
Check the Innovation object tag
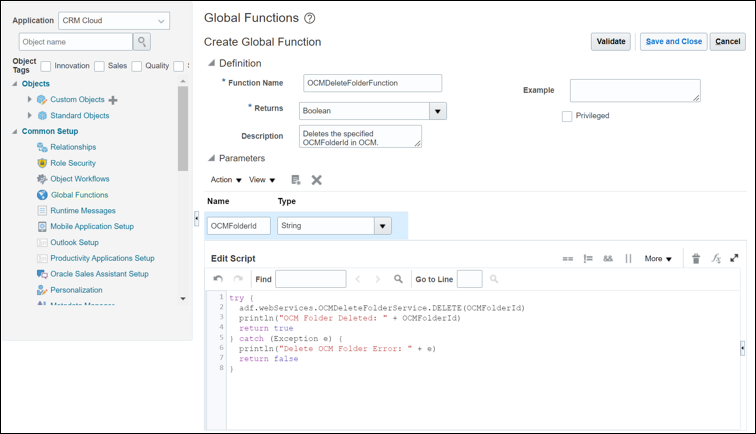pos(46,66)
